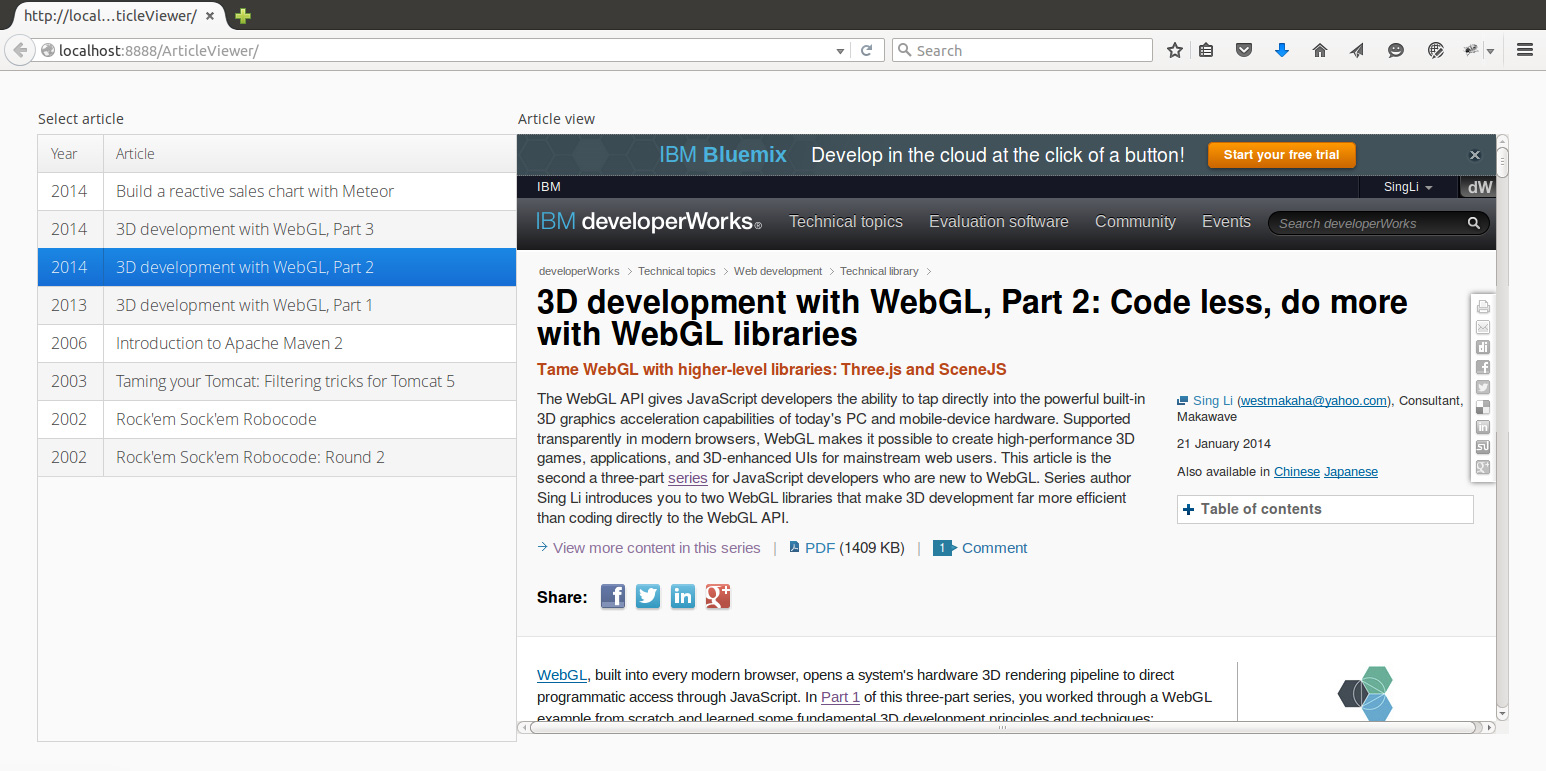Viewport: 1546px width, 771px height.
Task: Click the paper plane share icon
Action: [1357, 50]
